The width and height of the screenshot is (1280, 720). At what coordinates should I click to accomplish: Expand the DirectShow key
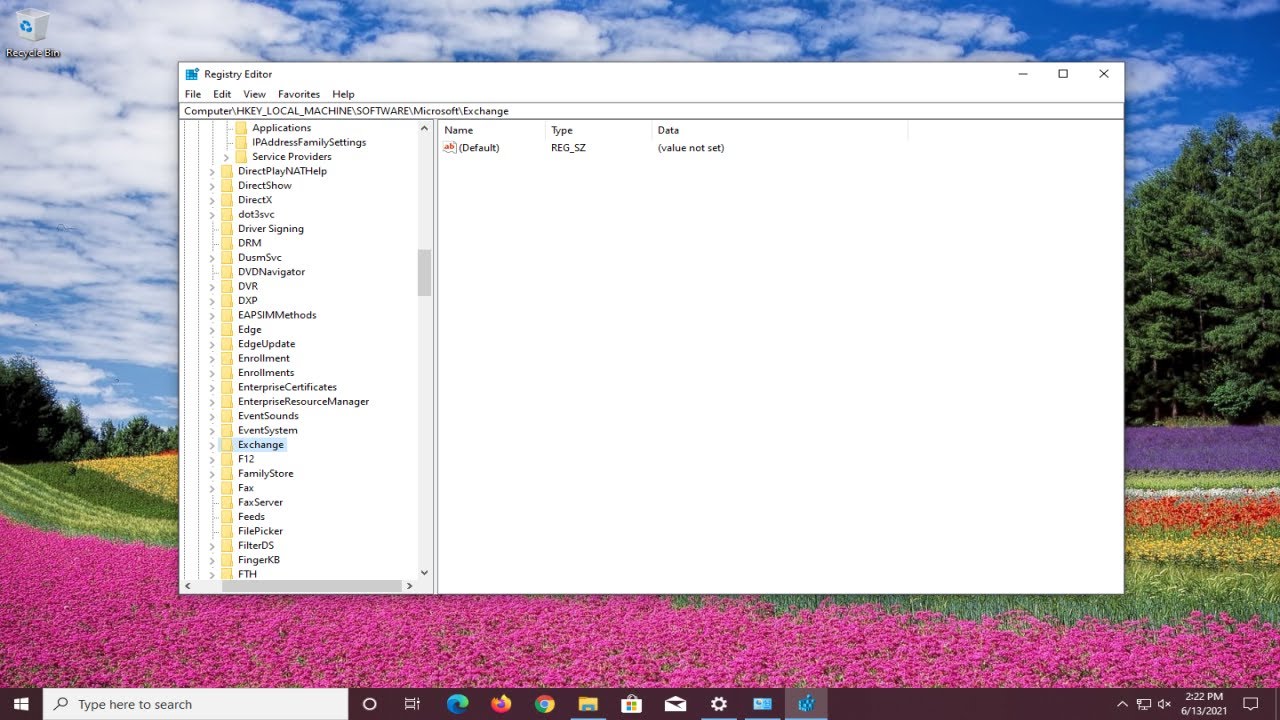[212, 186]
